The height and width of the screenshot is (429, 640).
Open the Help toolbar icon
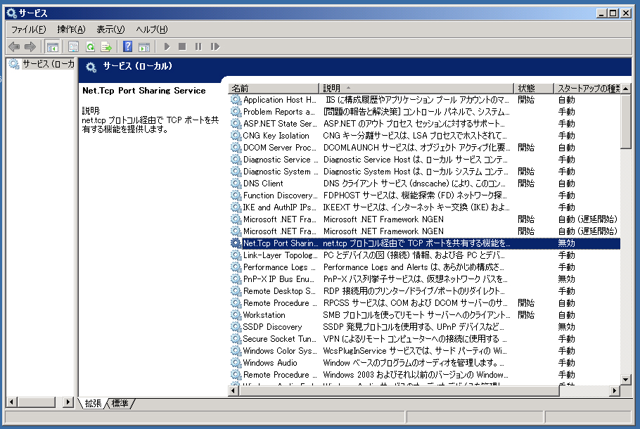pyautogui.click(x=128, y=47)
